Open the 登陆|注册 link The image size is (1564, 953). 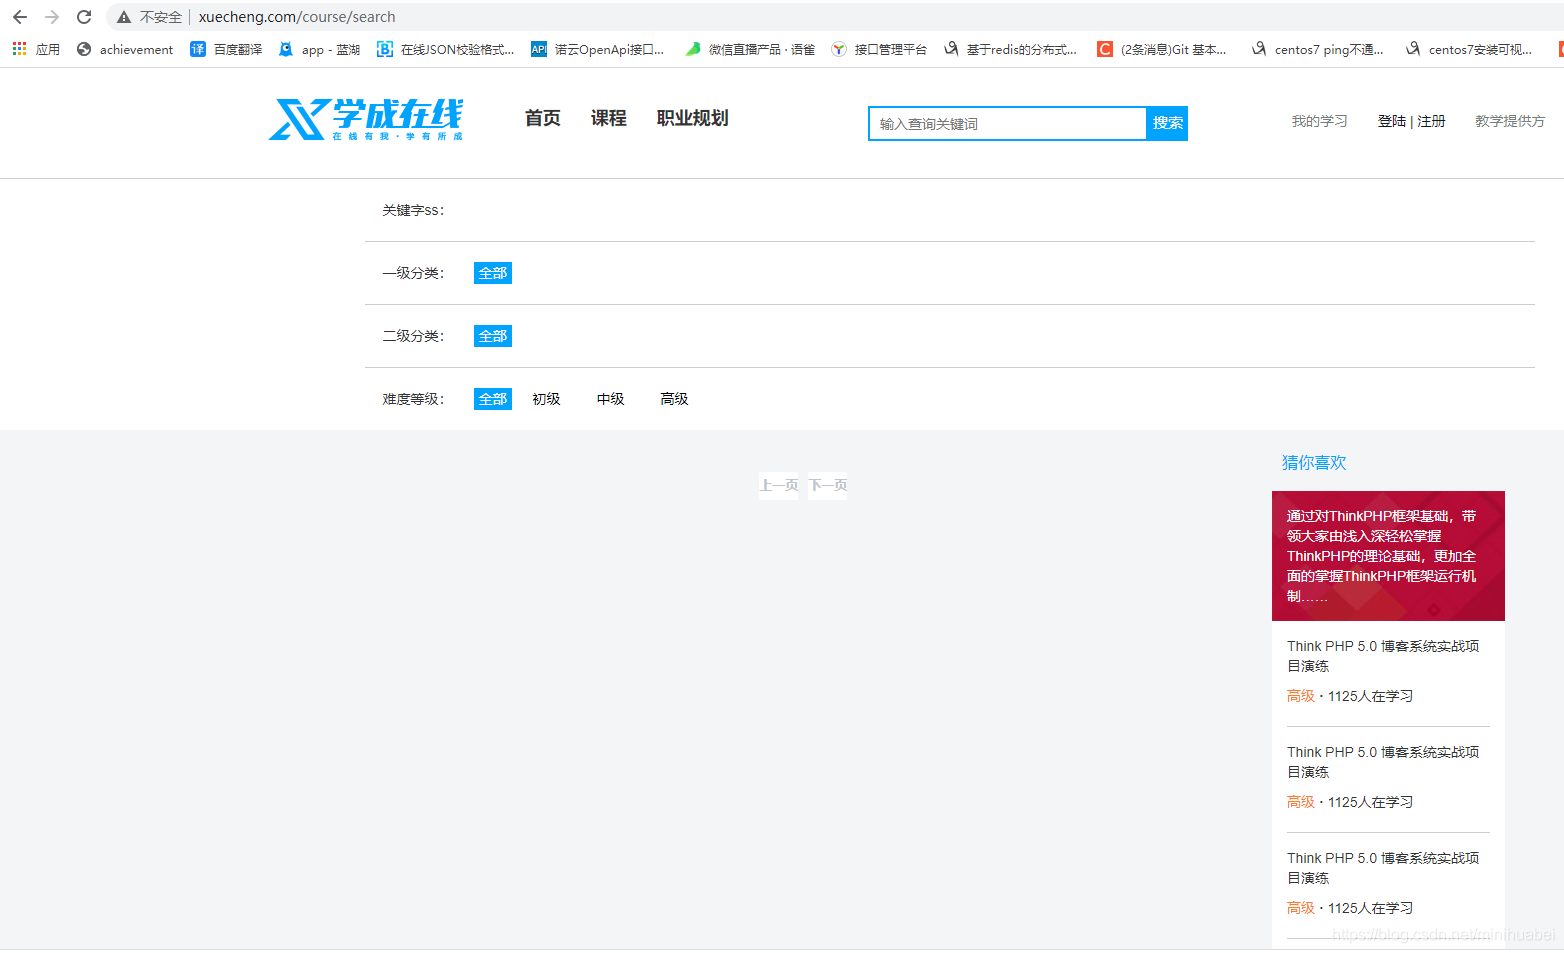pyautogui.click(x=1411, y=120)
